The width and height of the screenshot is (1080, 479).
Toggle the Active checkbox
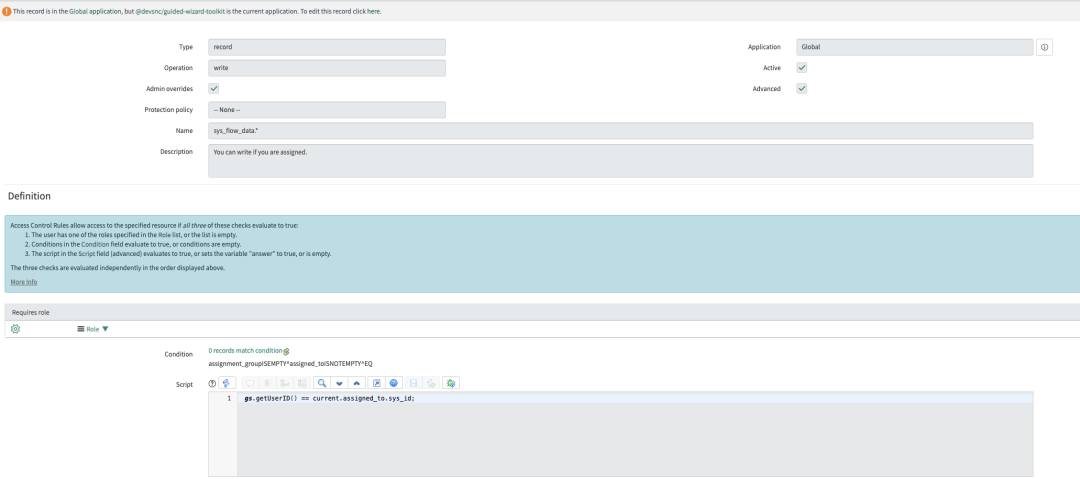point(802,68)
